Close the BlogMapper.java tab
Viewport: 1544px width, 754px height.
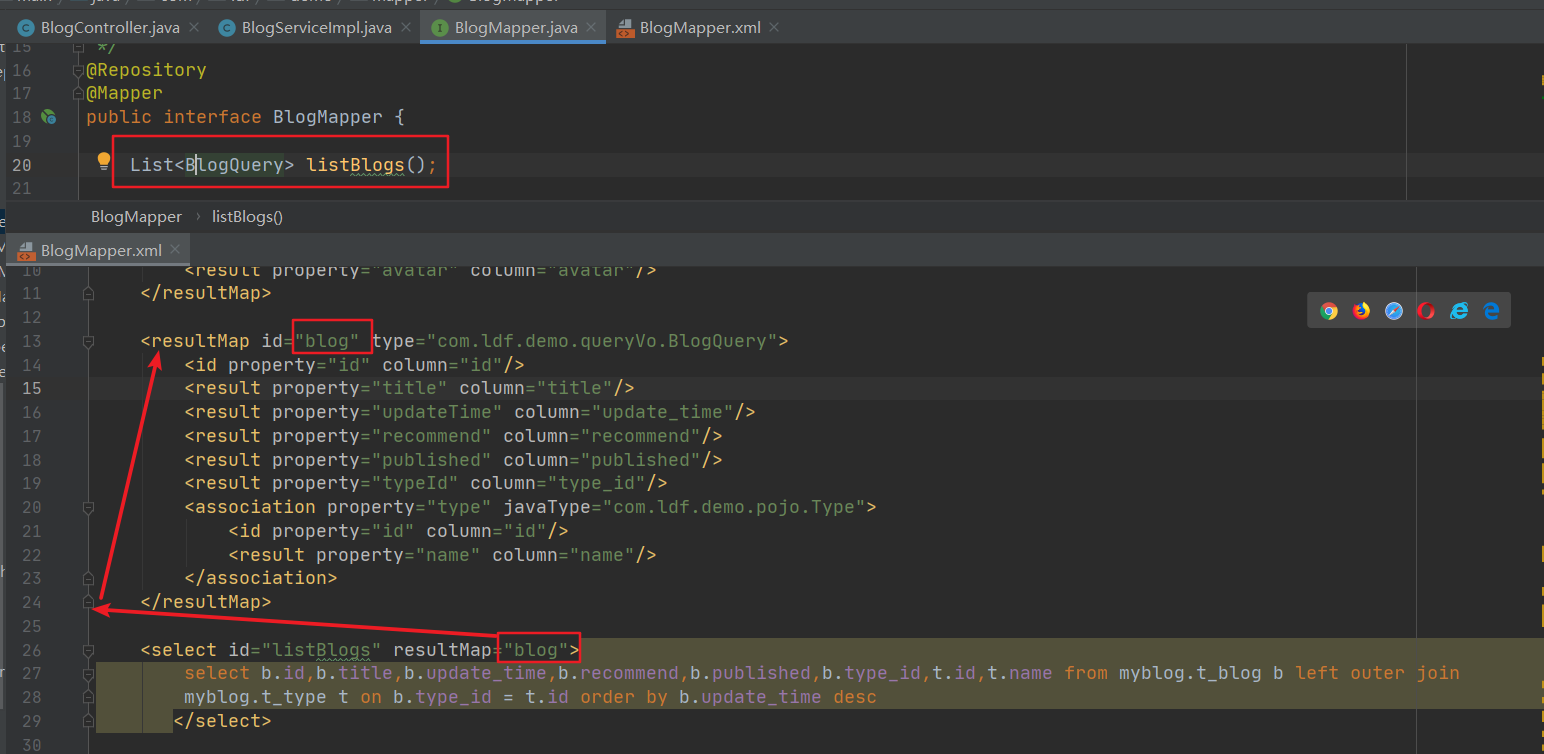point(591,27)
